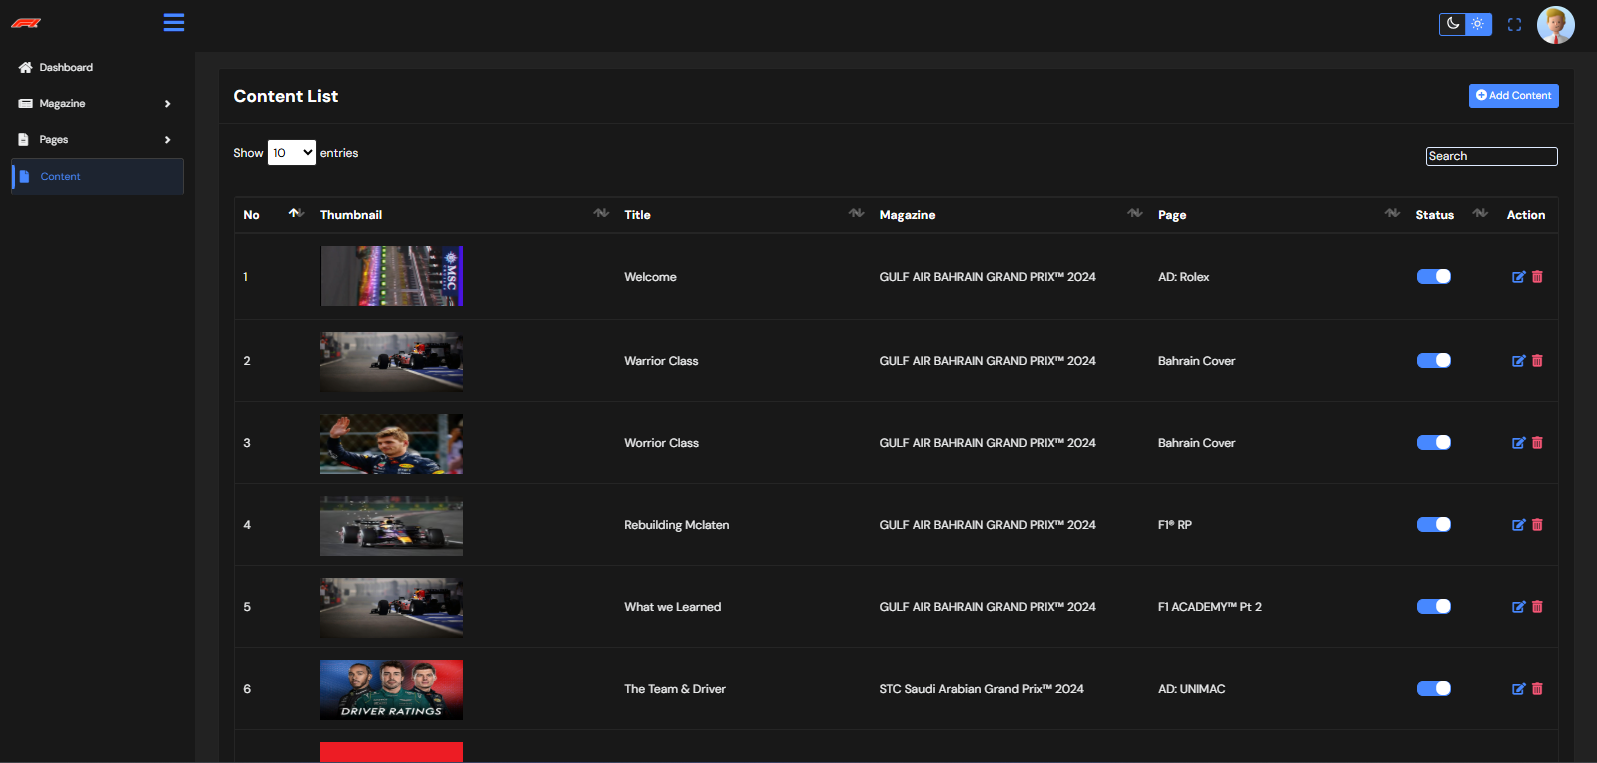Select 'F1 ACADEMY™ Pt 2' page cell
The image size is (1597, 763).
pyautogui.click(x=1210, y=607)
